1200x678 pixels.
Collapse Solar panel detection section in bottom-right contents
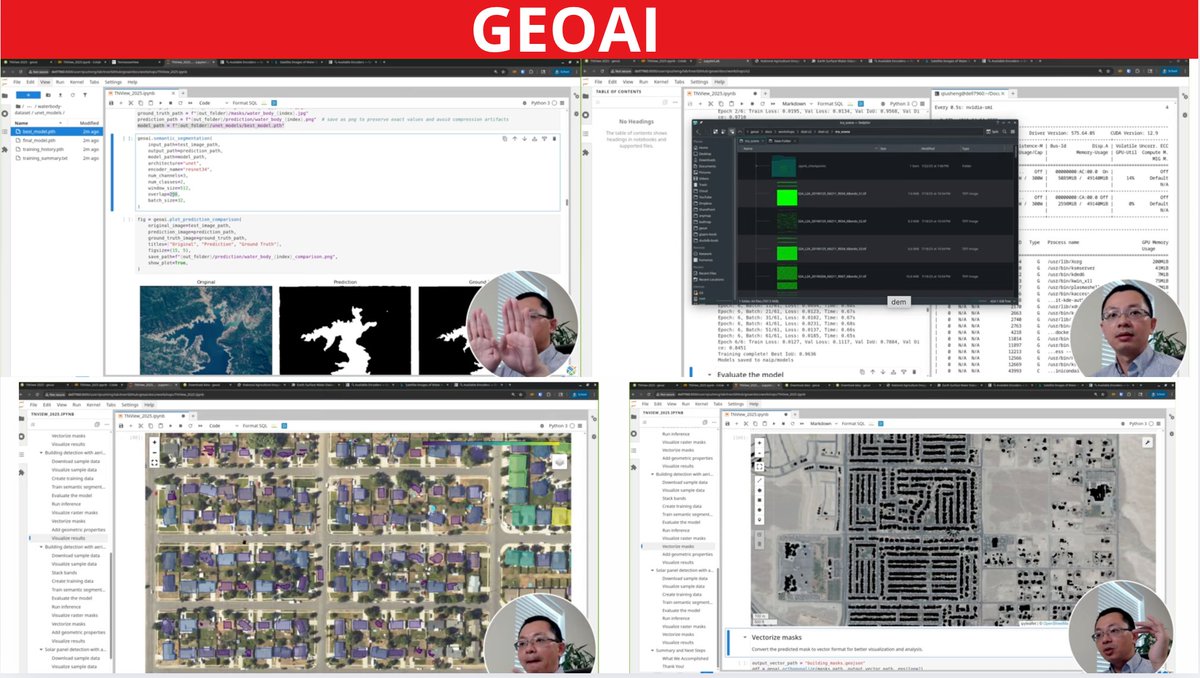pos(652,570)
